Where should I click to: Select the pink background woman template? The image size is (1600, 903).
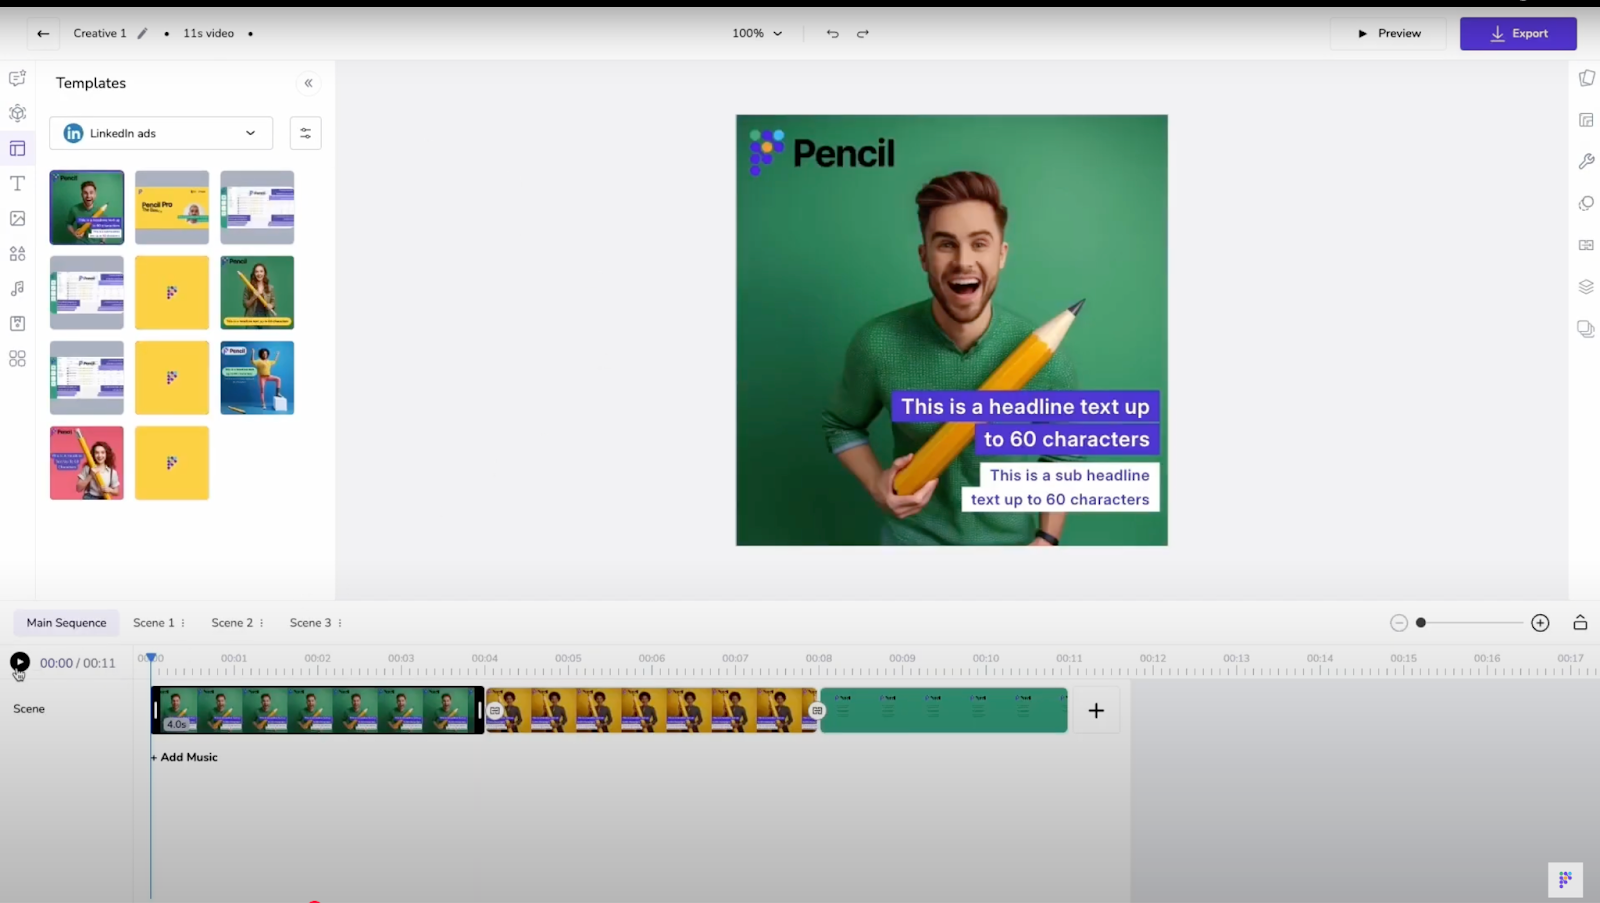tap(87, 463)
